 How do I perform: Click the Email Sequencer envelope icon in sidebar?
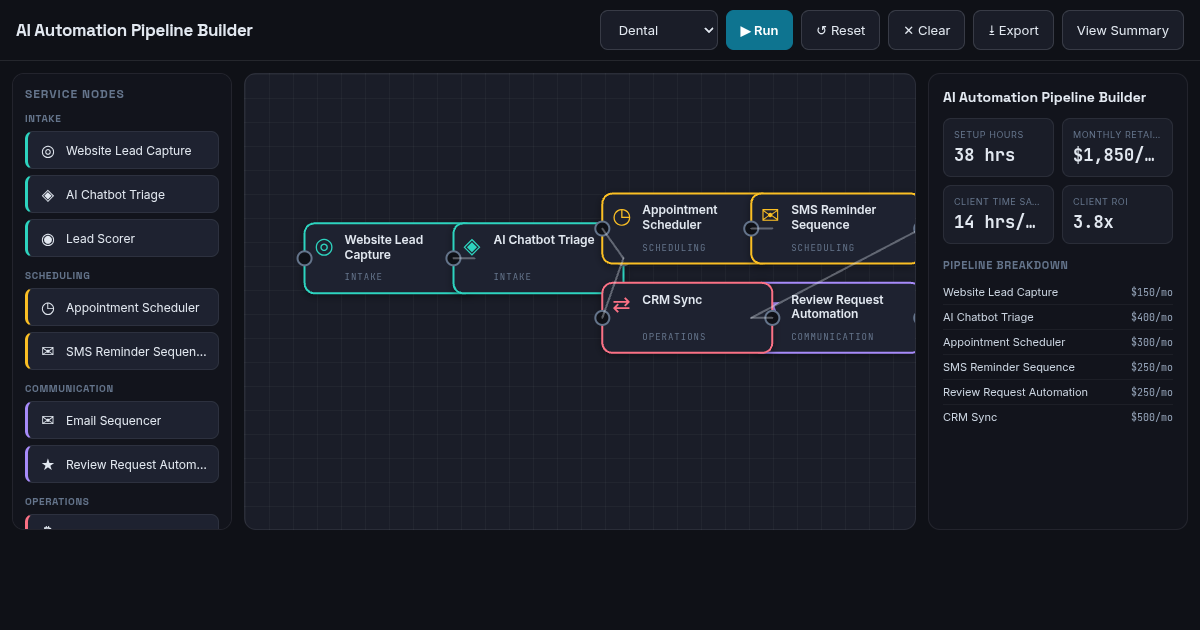(x=48, y=421)
